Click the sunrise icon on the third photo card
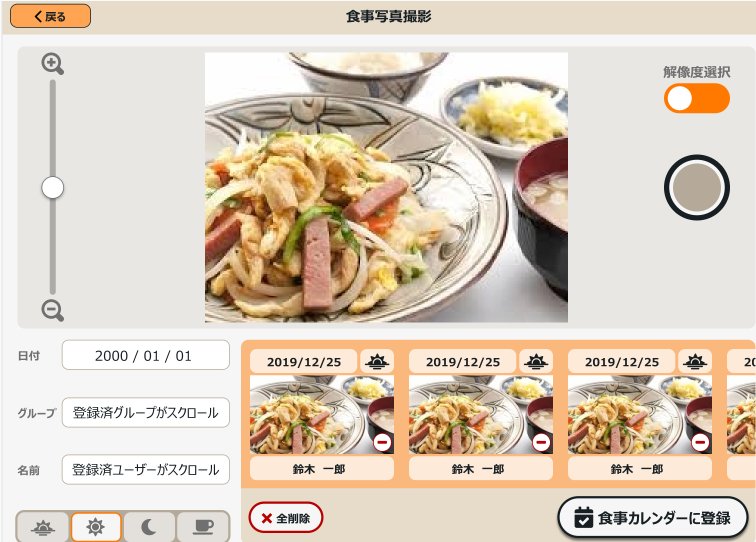Screen dimensions: 756x542 (695, 361)
